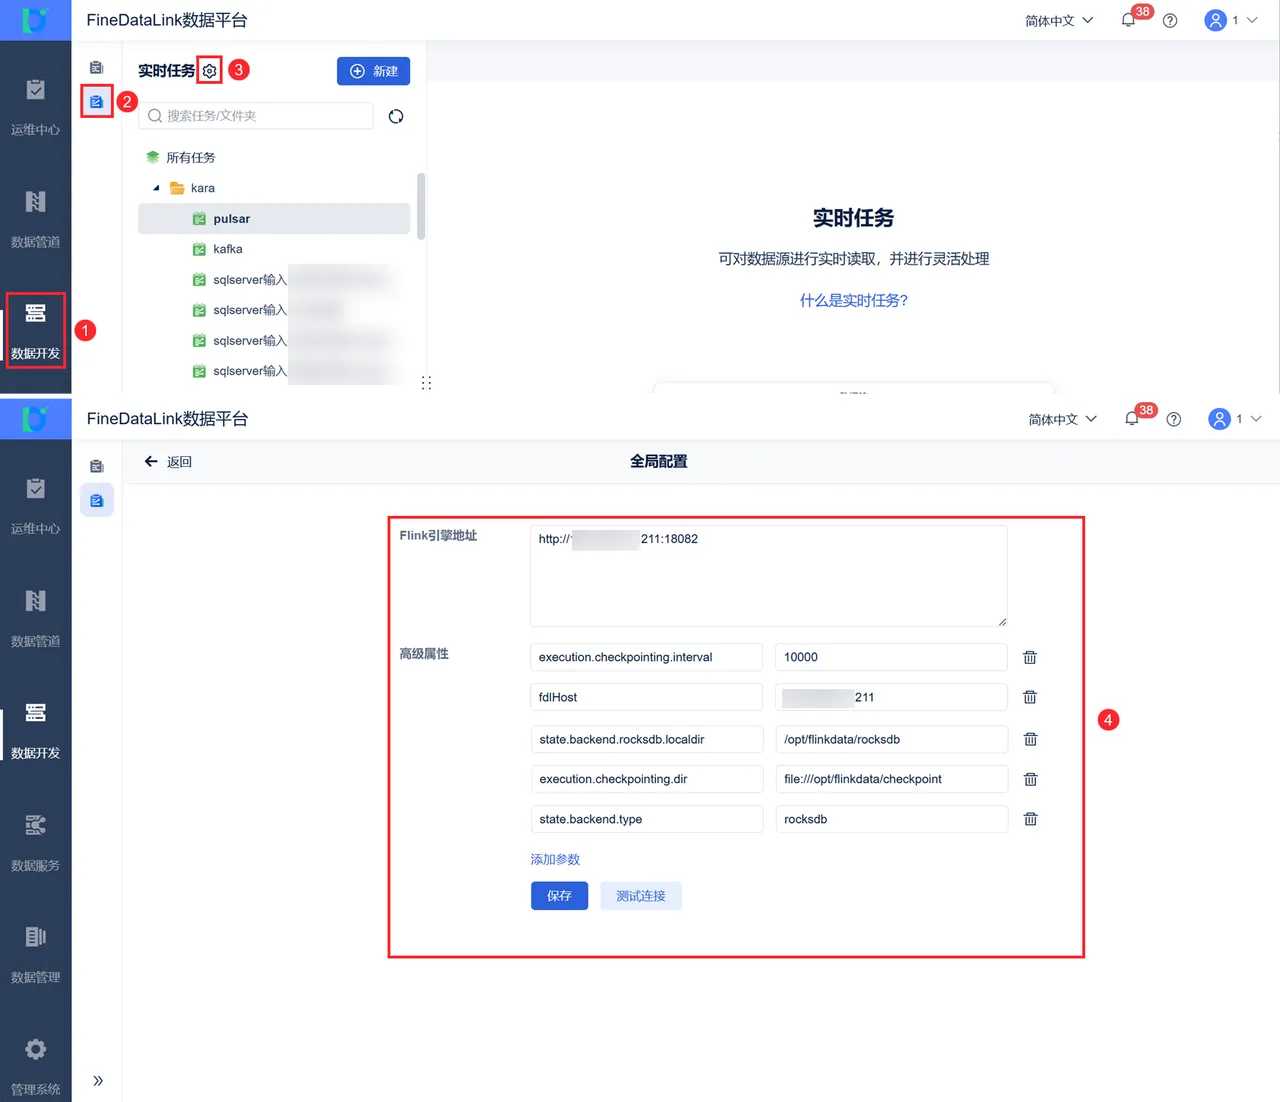Image resolution: width=1280 pixels, height=1102 pixels.
Task: Delete the execution.checkpointing.dir property row
Action: 1030,779
